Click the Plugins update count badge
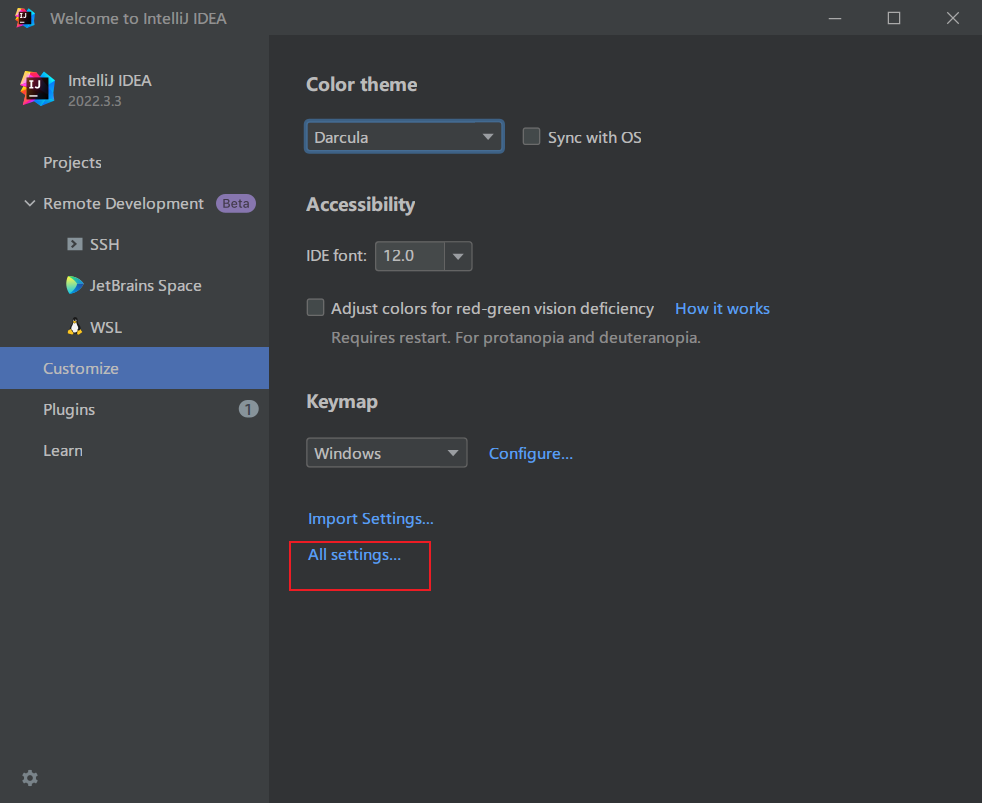This screenshot has width=982, height=803. (x=248, y=409)
